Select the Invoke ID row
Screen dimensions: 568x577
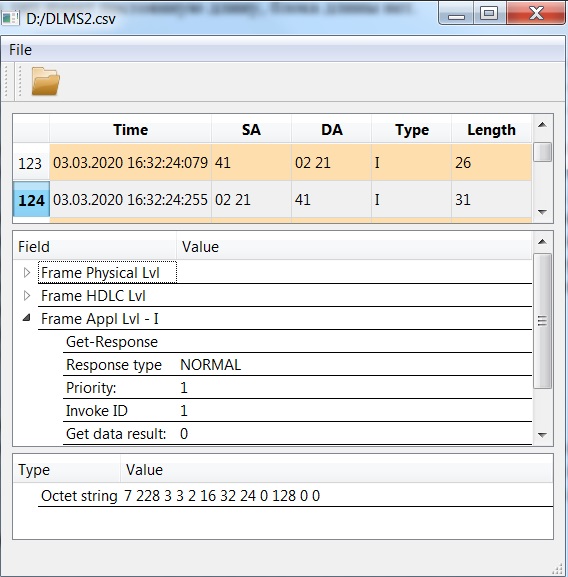[x=297, y=410]
